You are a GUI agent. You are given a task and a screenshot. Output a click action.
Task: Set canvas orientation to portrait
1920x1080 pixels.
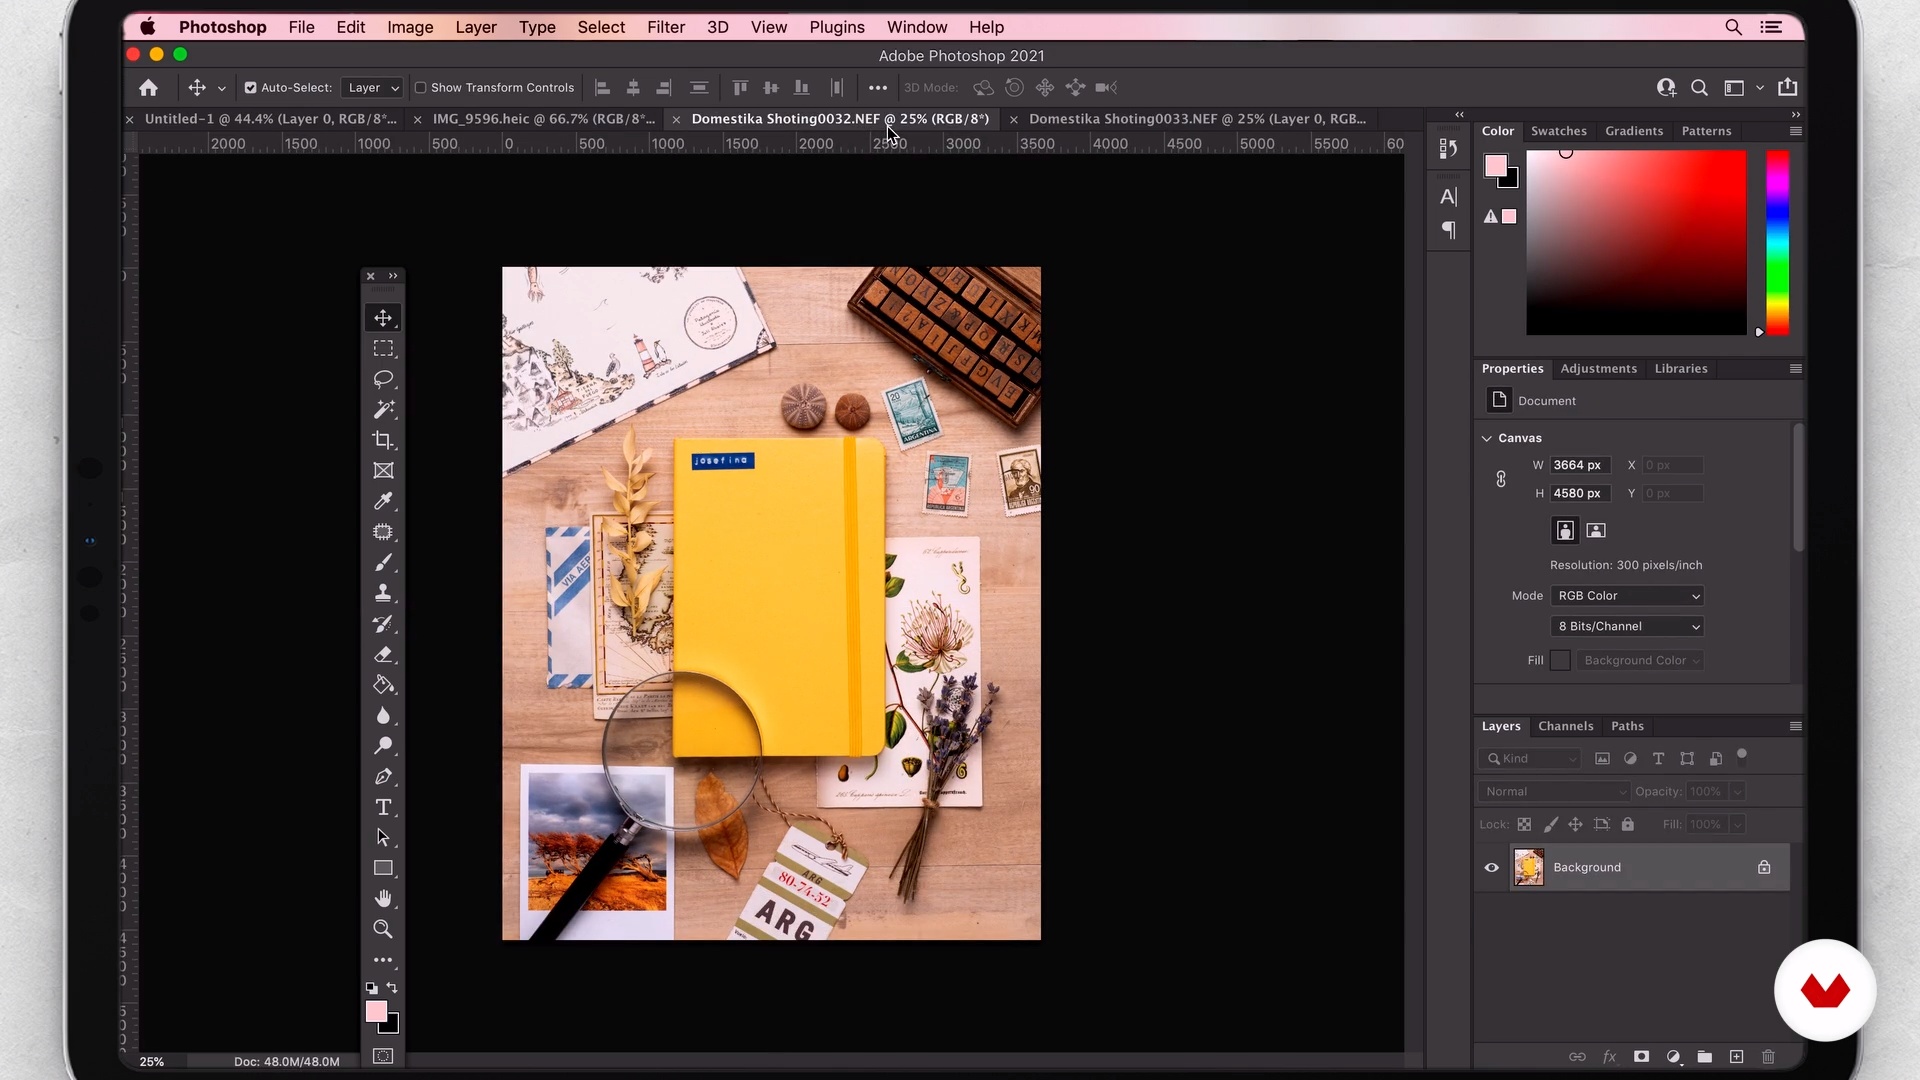coord(1566,531)
